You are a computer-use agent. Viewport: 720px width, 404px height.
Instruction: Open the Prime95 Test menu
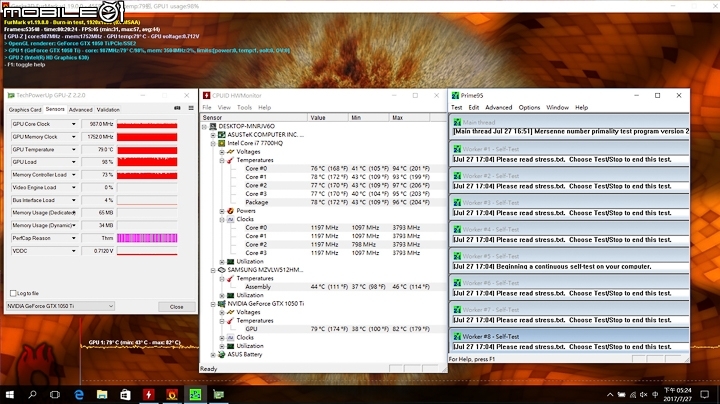click(456, 107)
